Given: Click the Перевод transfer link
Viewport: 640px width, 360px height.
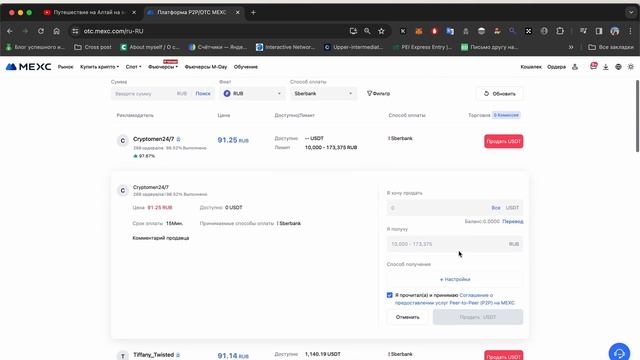Looking at the screenshot, I should 513,221.
